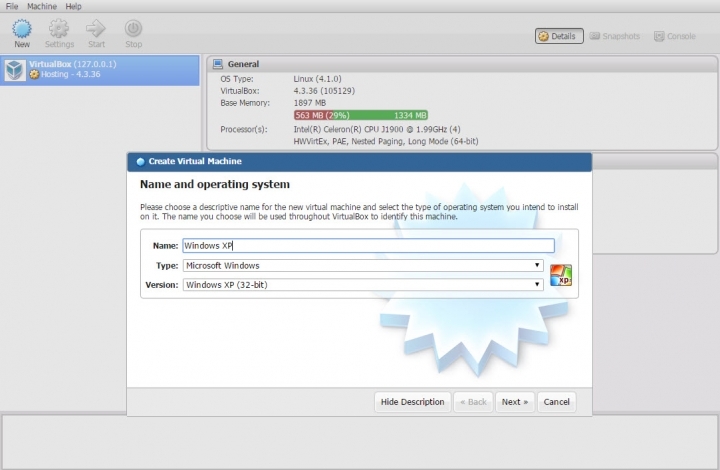Click the Windows XP OS type icon
720x470 pixels.
click(x=561, y=275)
